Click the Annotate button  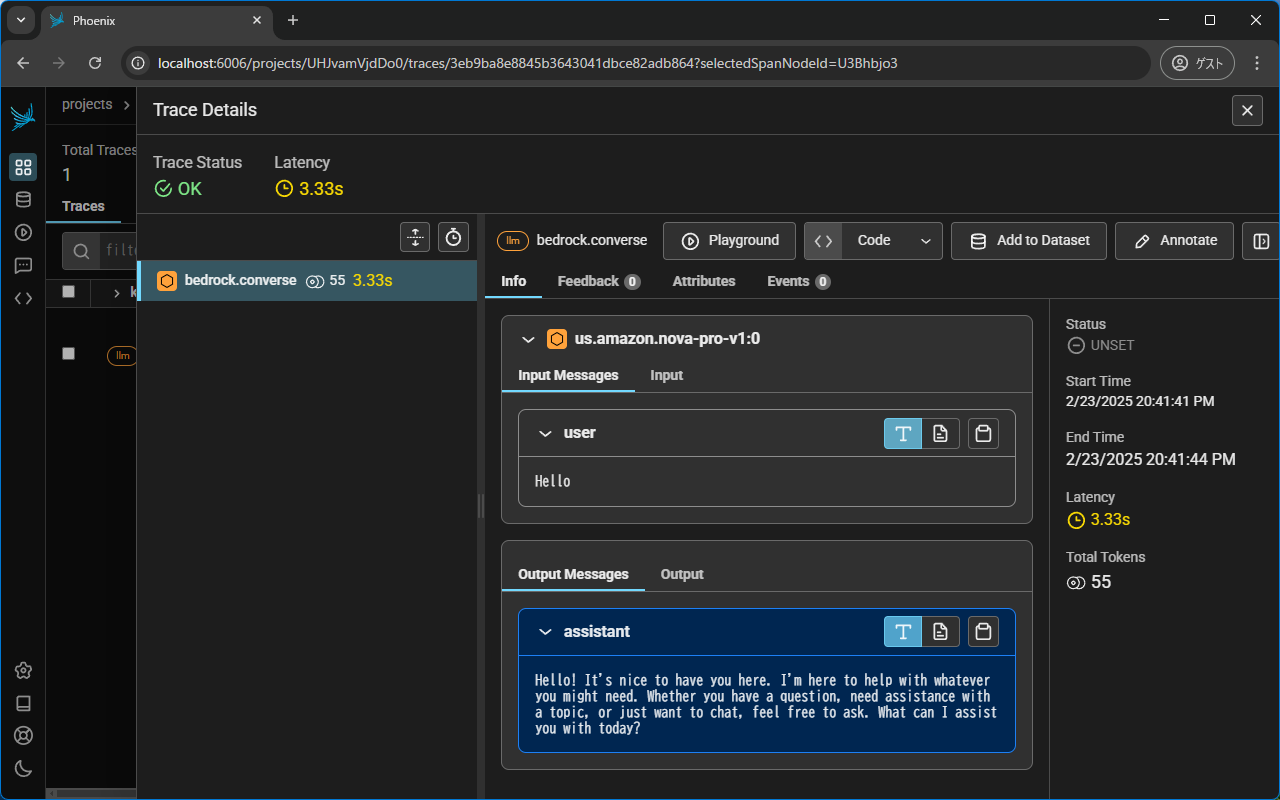(1174, 241)
